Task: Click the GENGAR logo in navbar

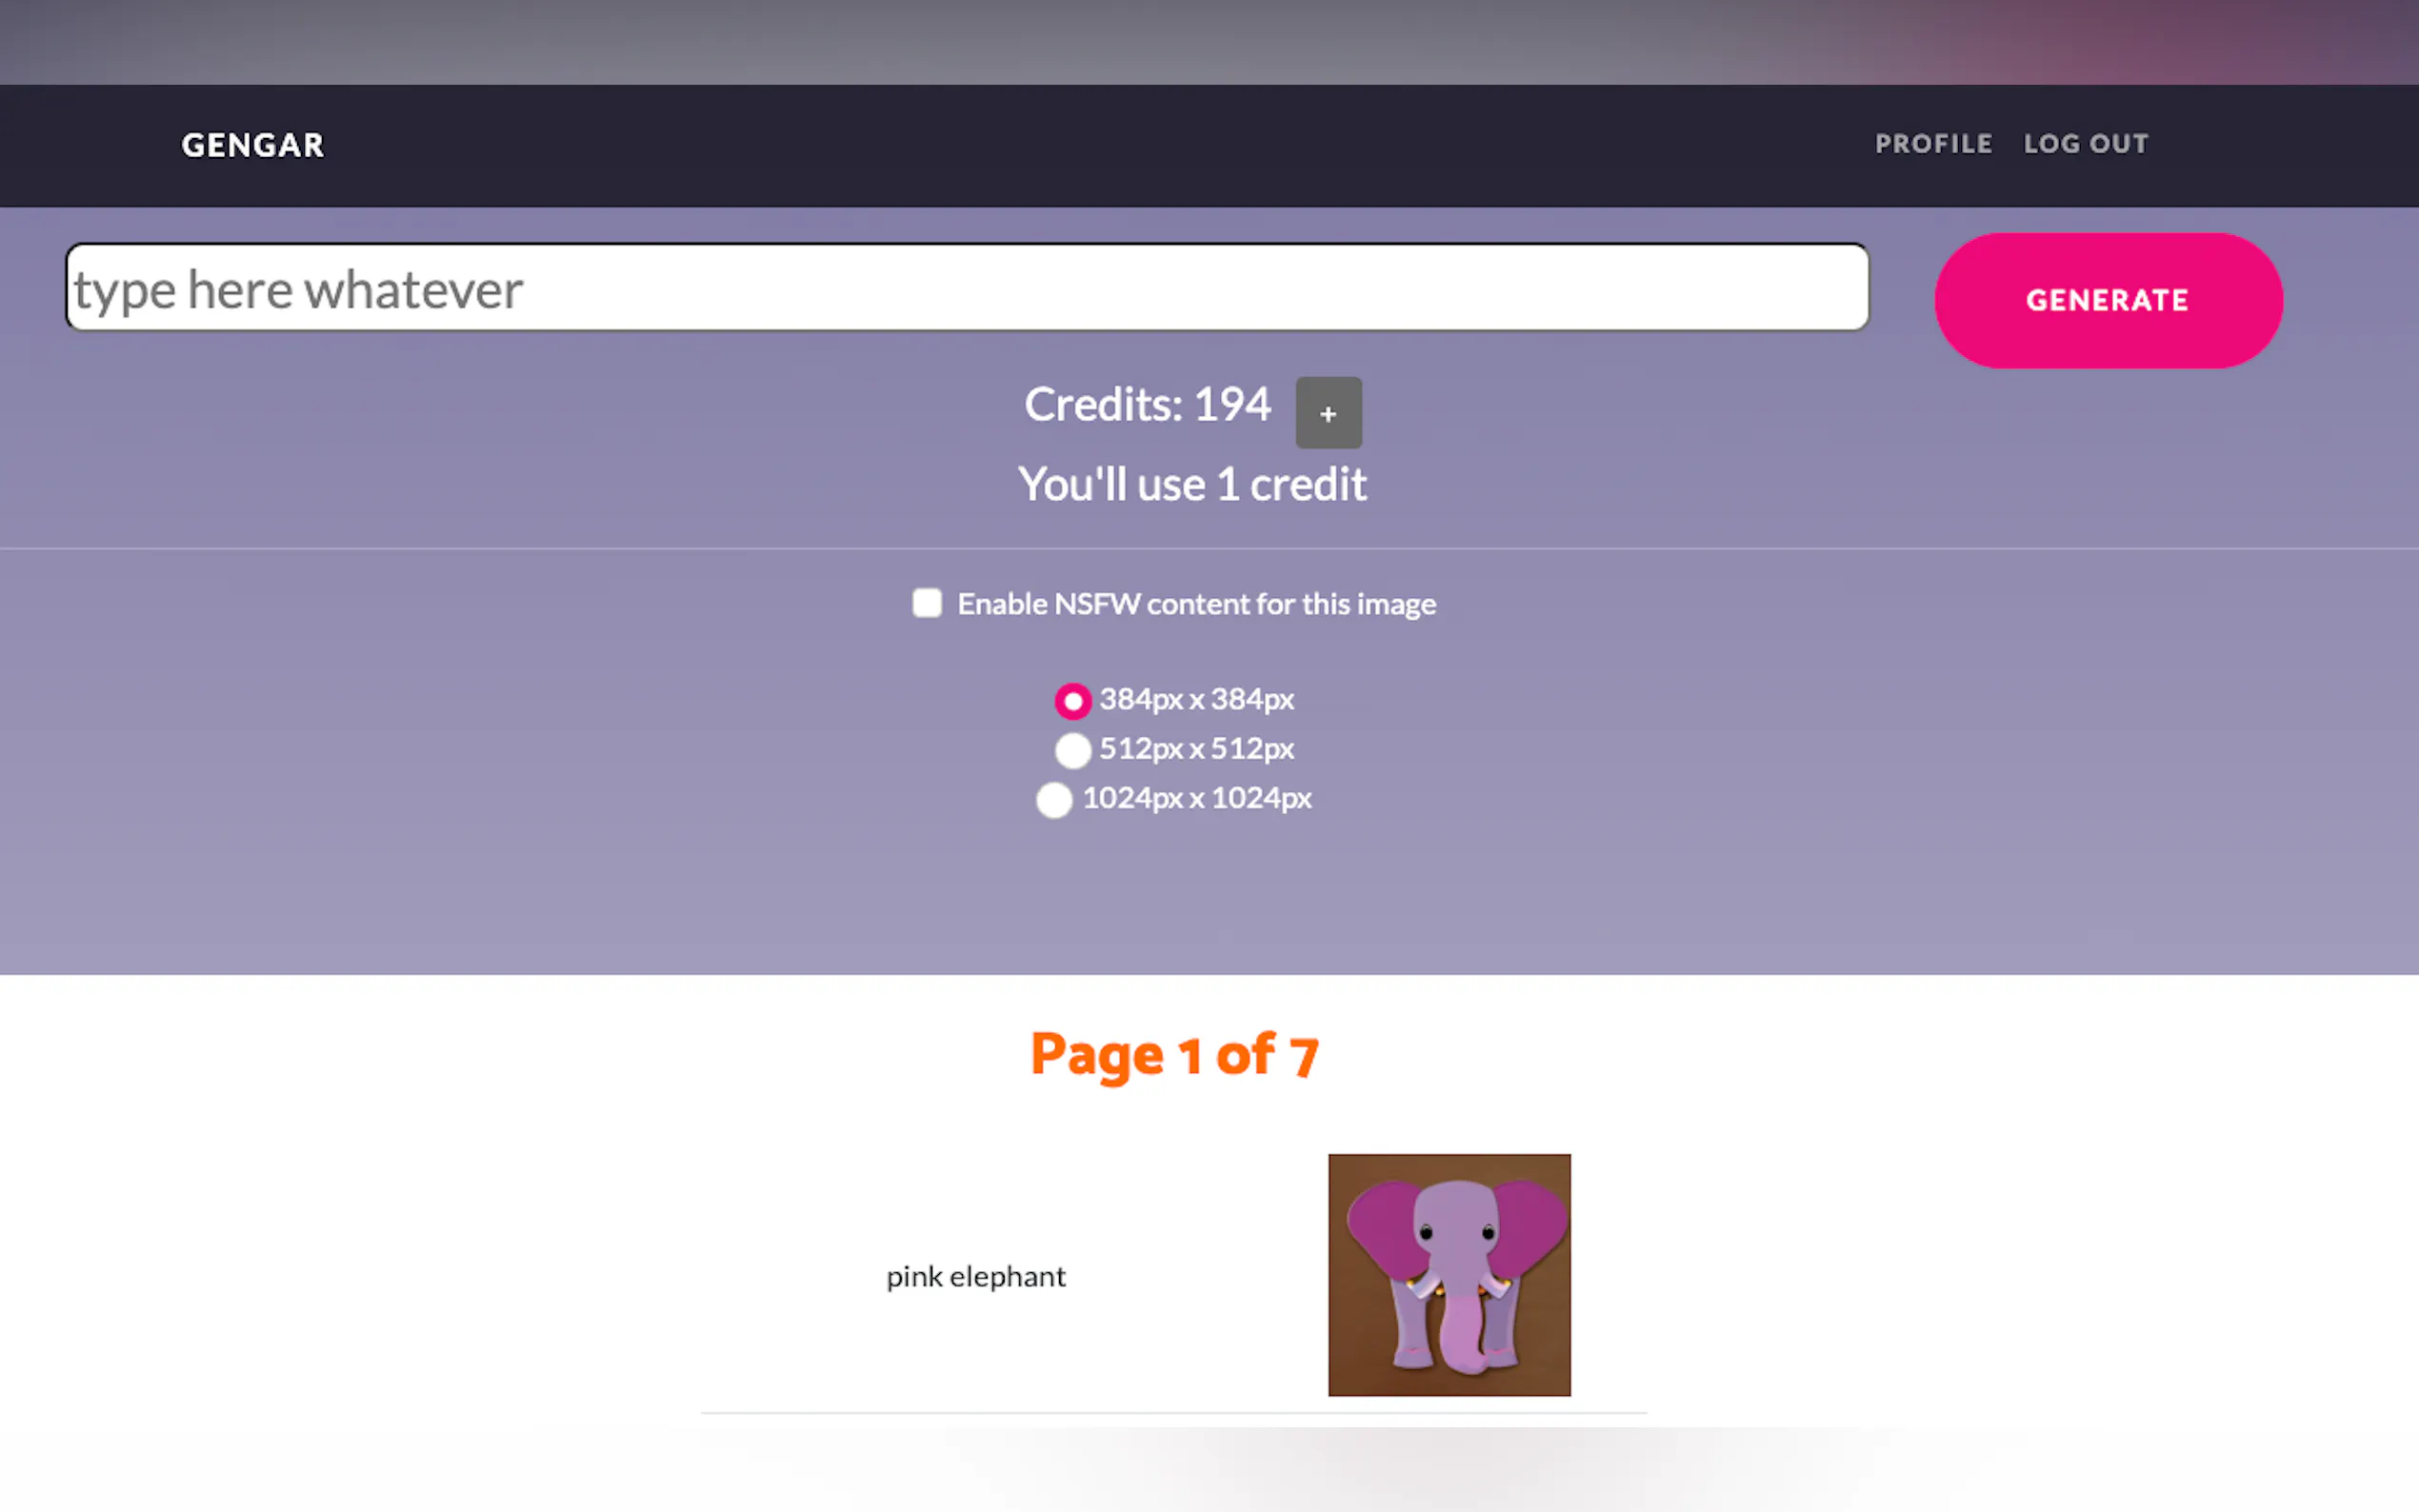Action: (x=253, y=145)
